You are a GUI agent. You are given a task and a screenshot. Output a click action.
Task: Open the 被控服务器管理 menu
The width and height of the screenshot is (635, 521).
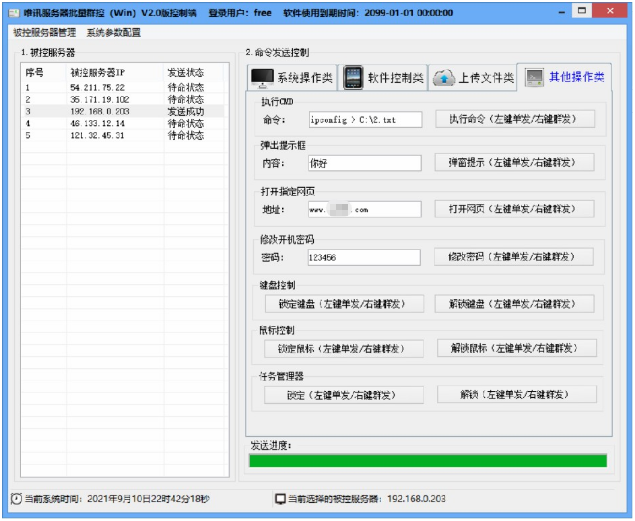point(44,32)
